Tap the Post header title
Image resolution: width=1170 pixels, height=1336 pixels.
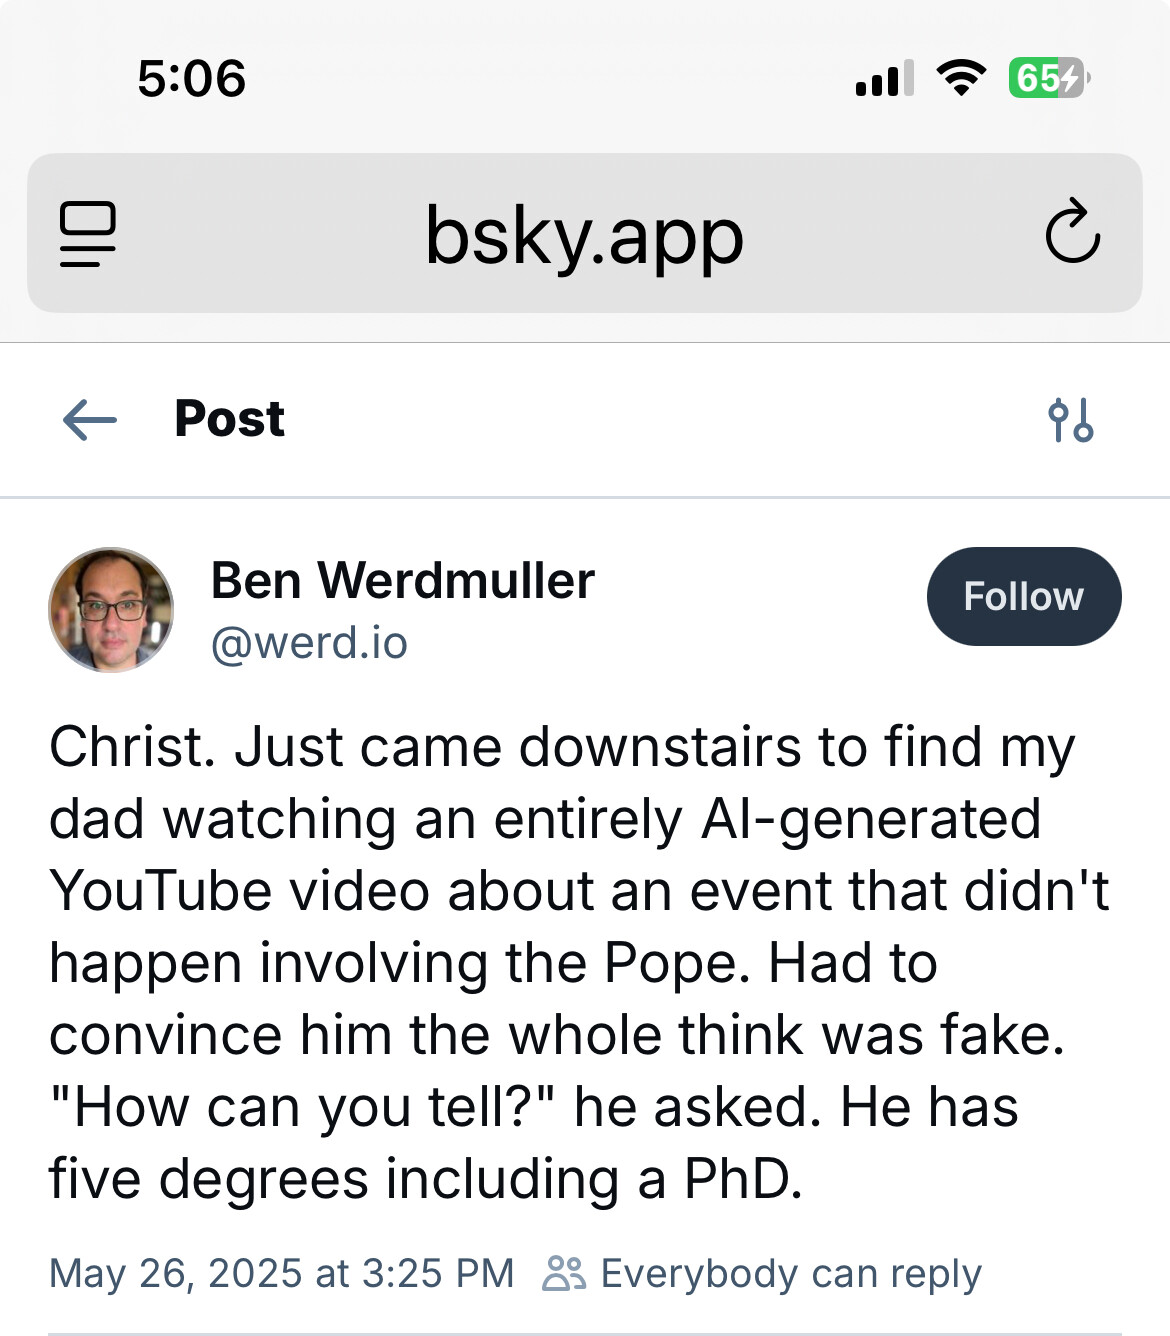(x=229, y=418)
